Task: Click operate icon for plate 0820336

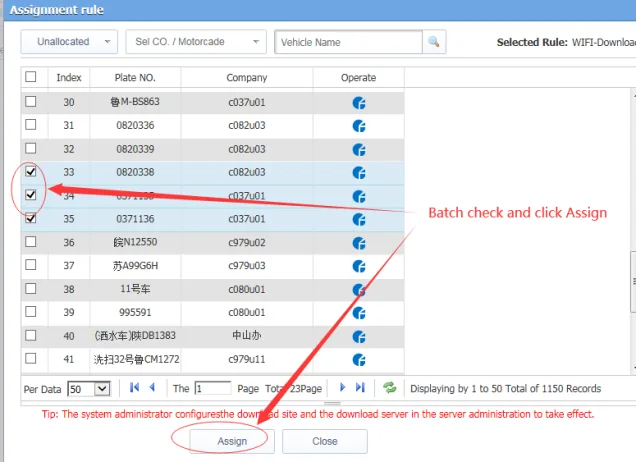Action: pyautogui.click(x=359, y=126)
